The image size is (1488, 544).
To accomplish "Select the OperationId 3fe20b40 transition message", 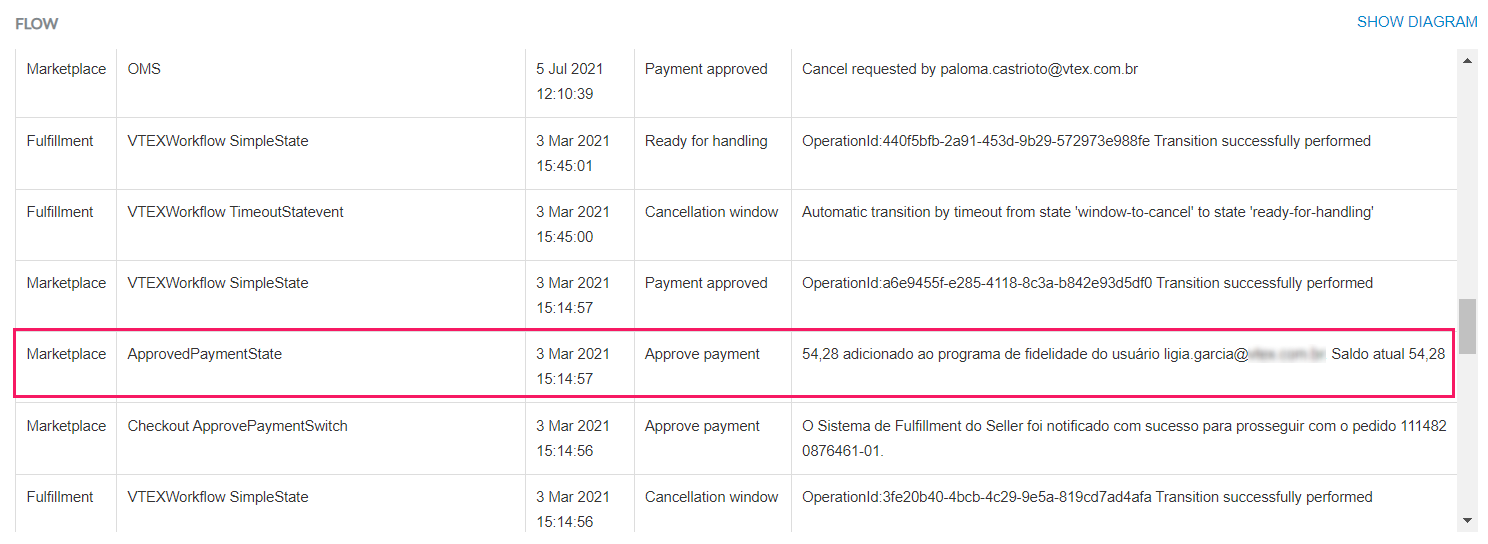I will pos(1087,497).
